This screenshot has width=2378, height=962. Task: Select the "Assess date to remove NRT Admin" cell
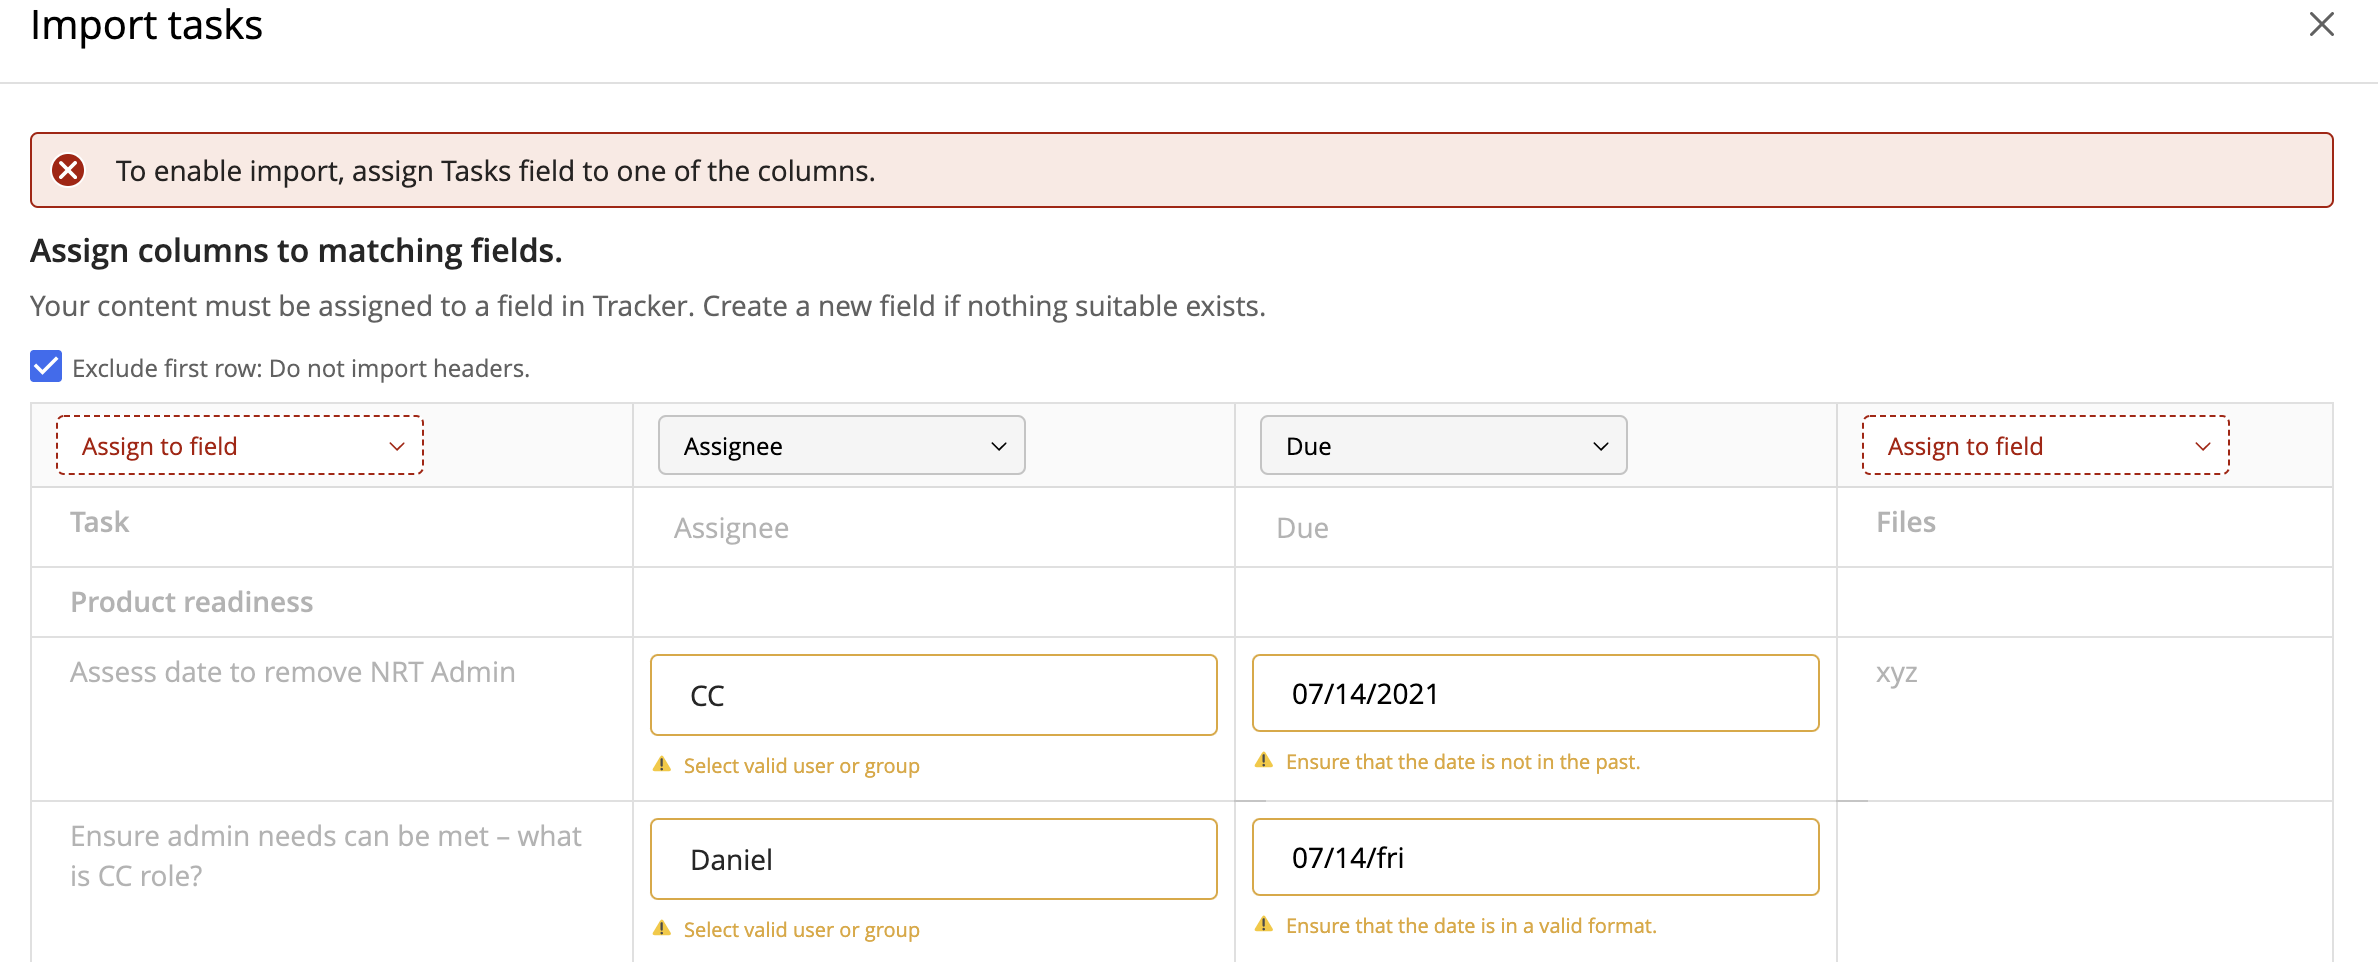pos(292,672)
